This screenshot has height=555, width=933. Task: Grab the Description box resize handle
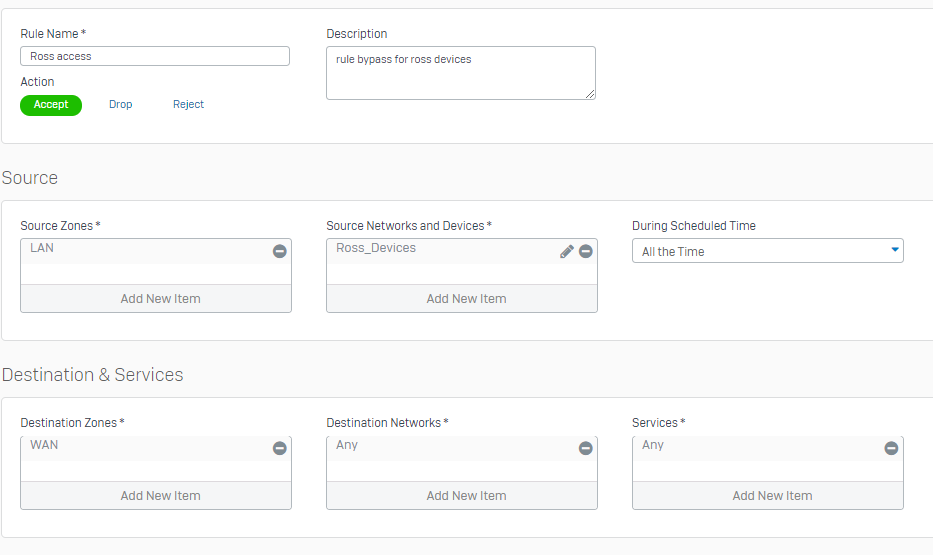(590, 94)
